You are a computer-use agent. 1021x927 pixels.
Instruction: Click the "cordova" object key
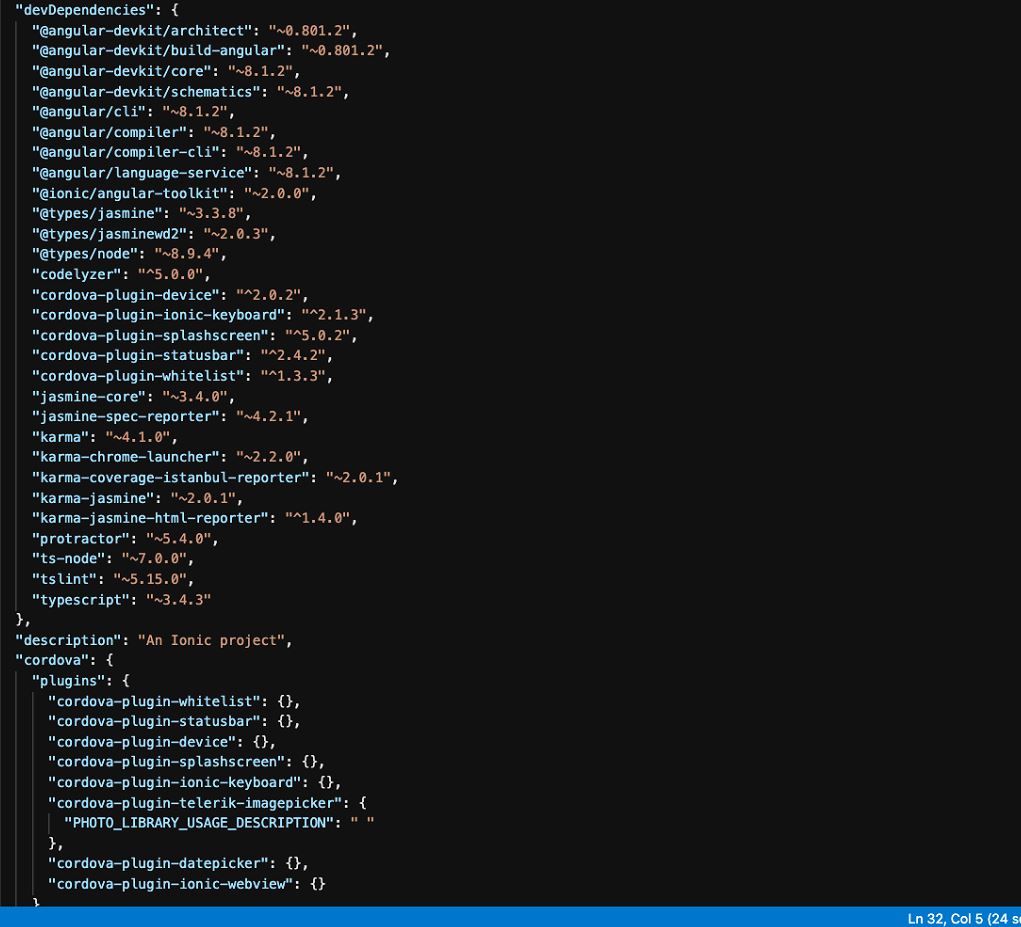coord(52,660)
